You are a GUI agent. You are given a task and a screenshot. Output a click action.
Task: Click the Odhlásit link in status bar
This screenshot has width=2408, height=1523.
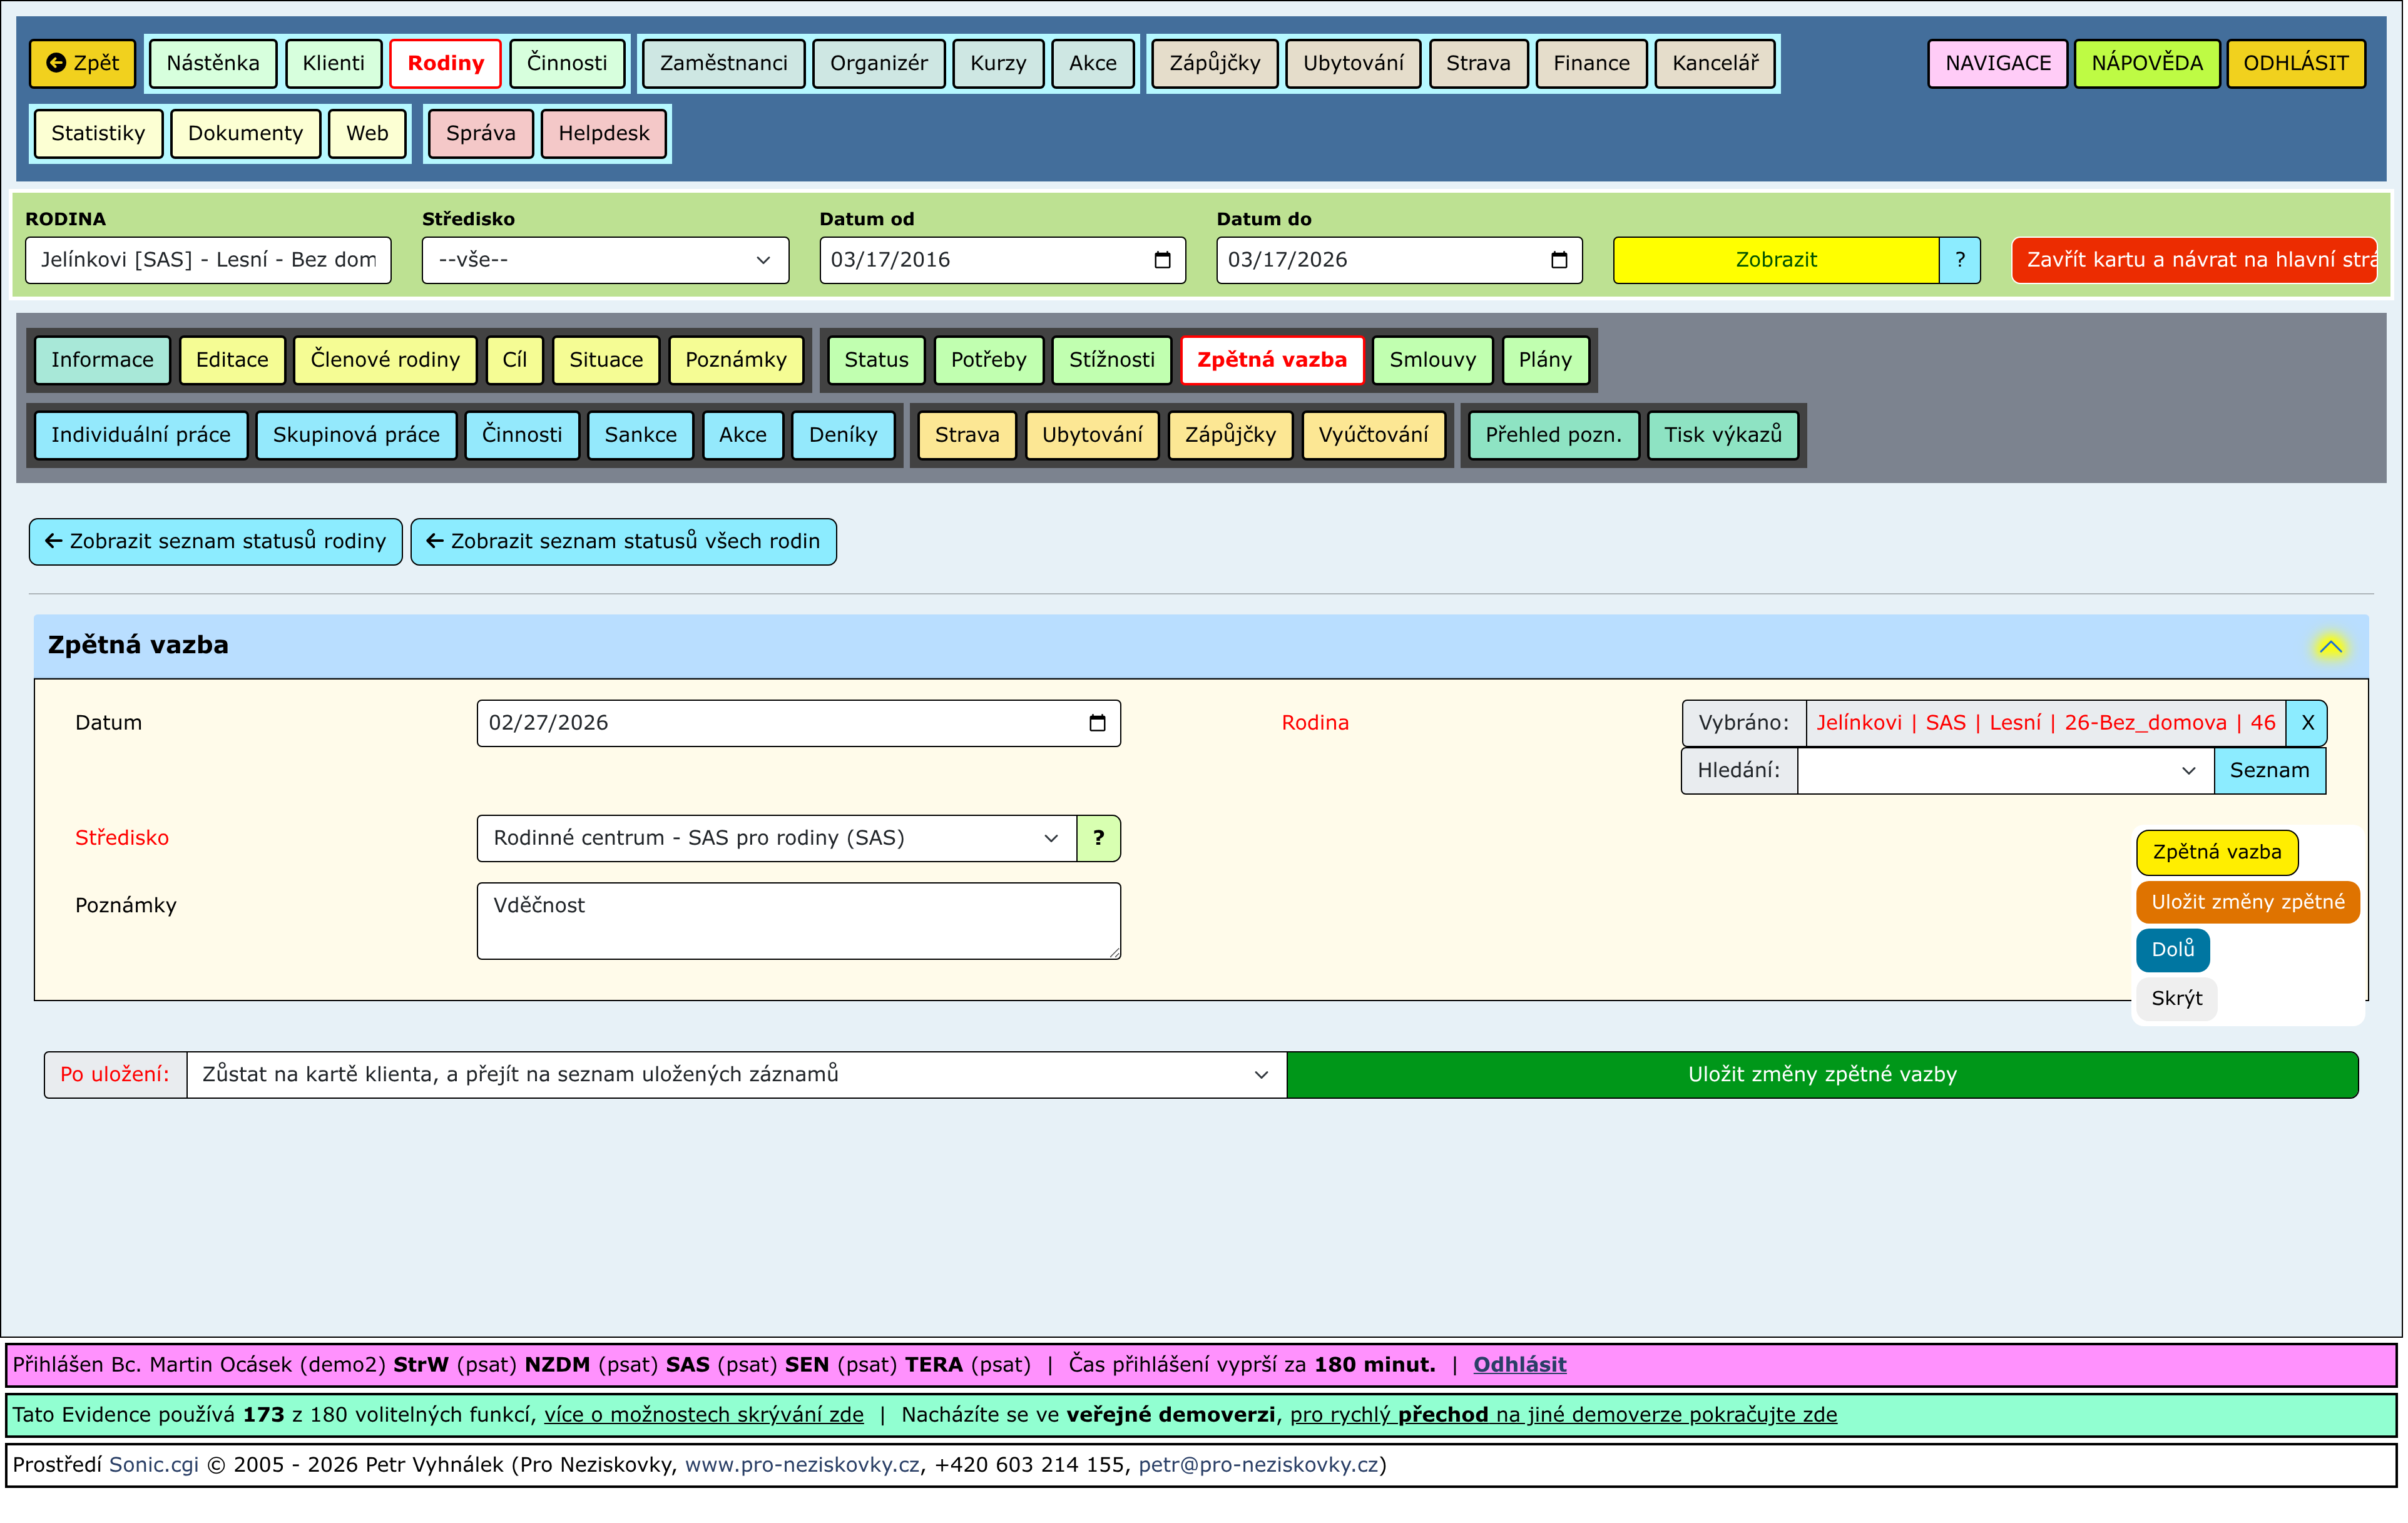tap(1519, 1365)
